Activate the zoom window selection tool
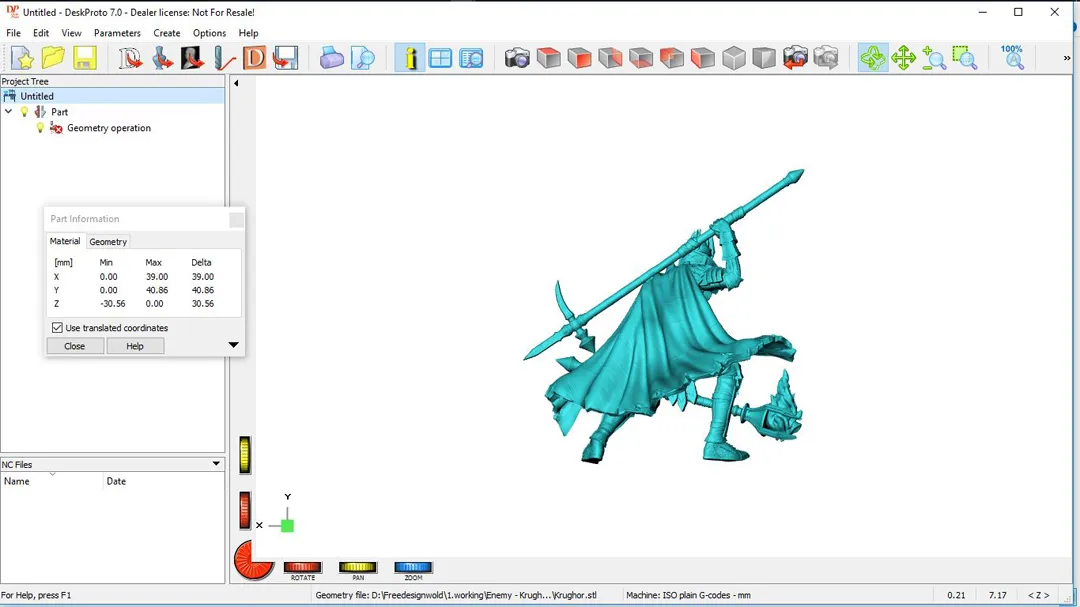 [x=965, y=58]
